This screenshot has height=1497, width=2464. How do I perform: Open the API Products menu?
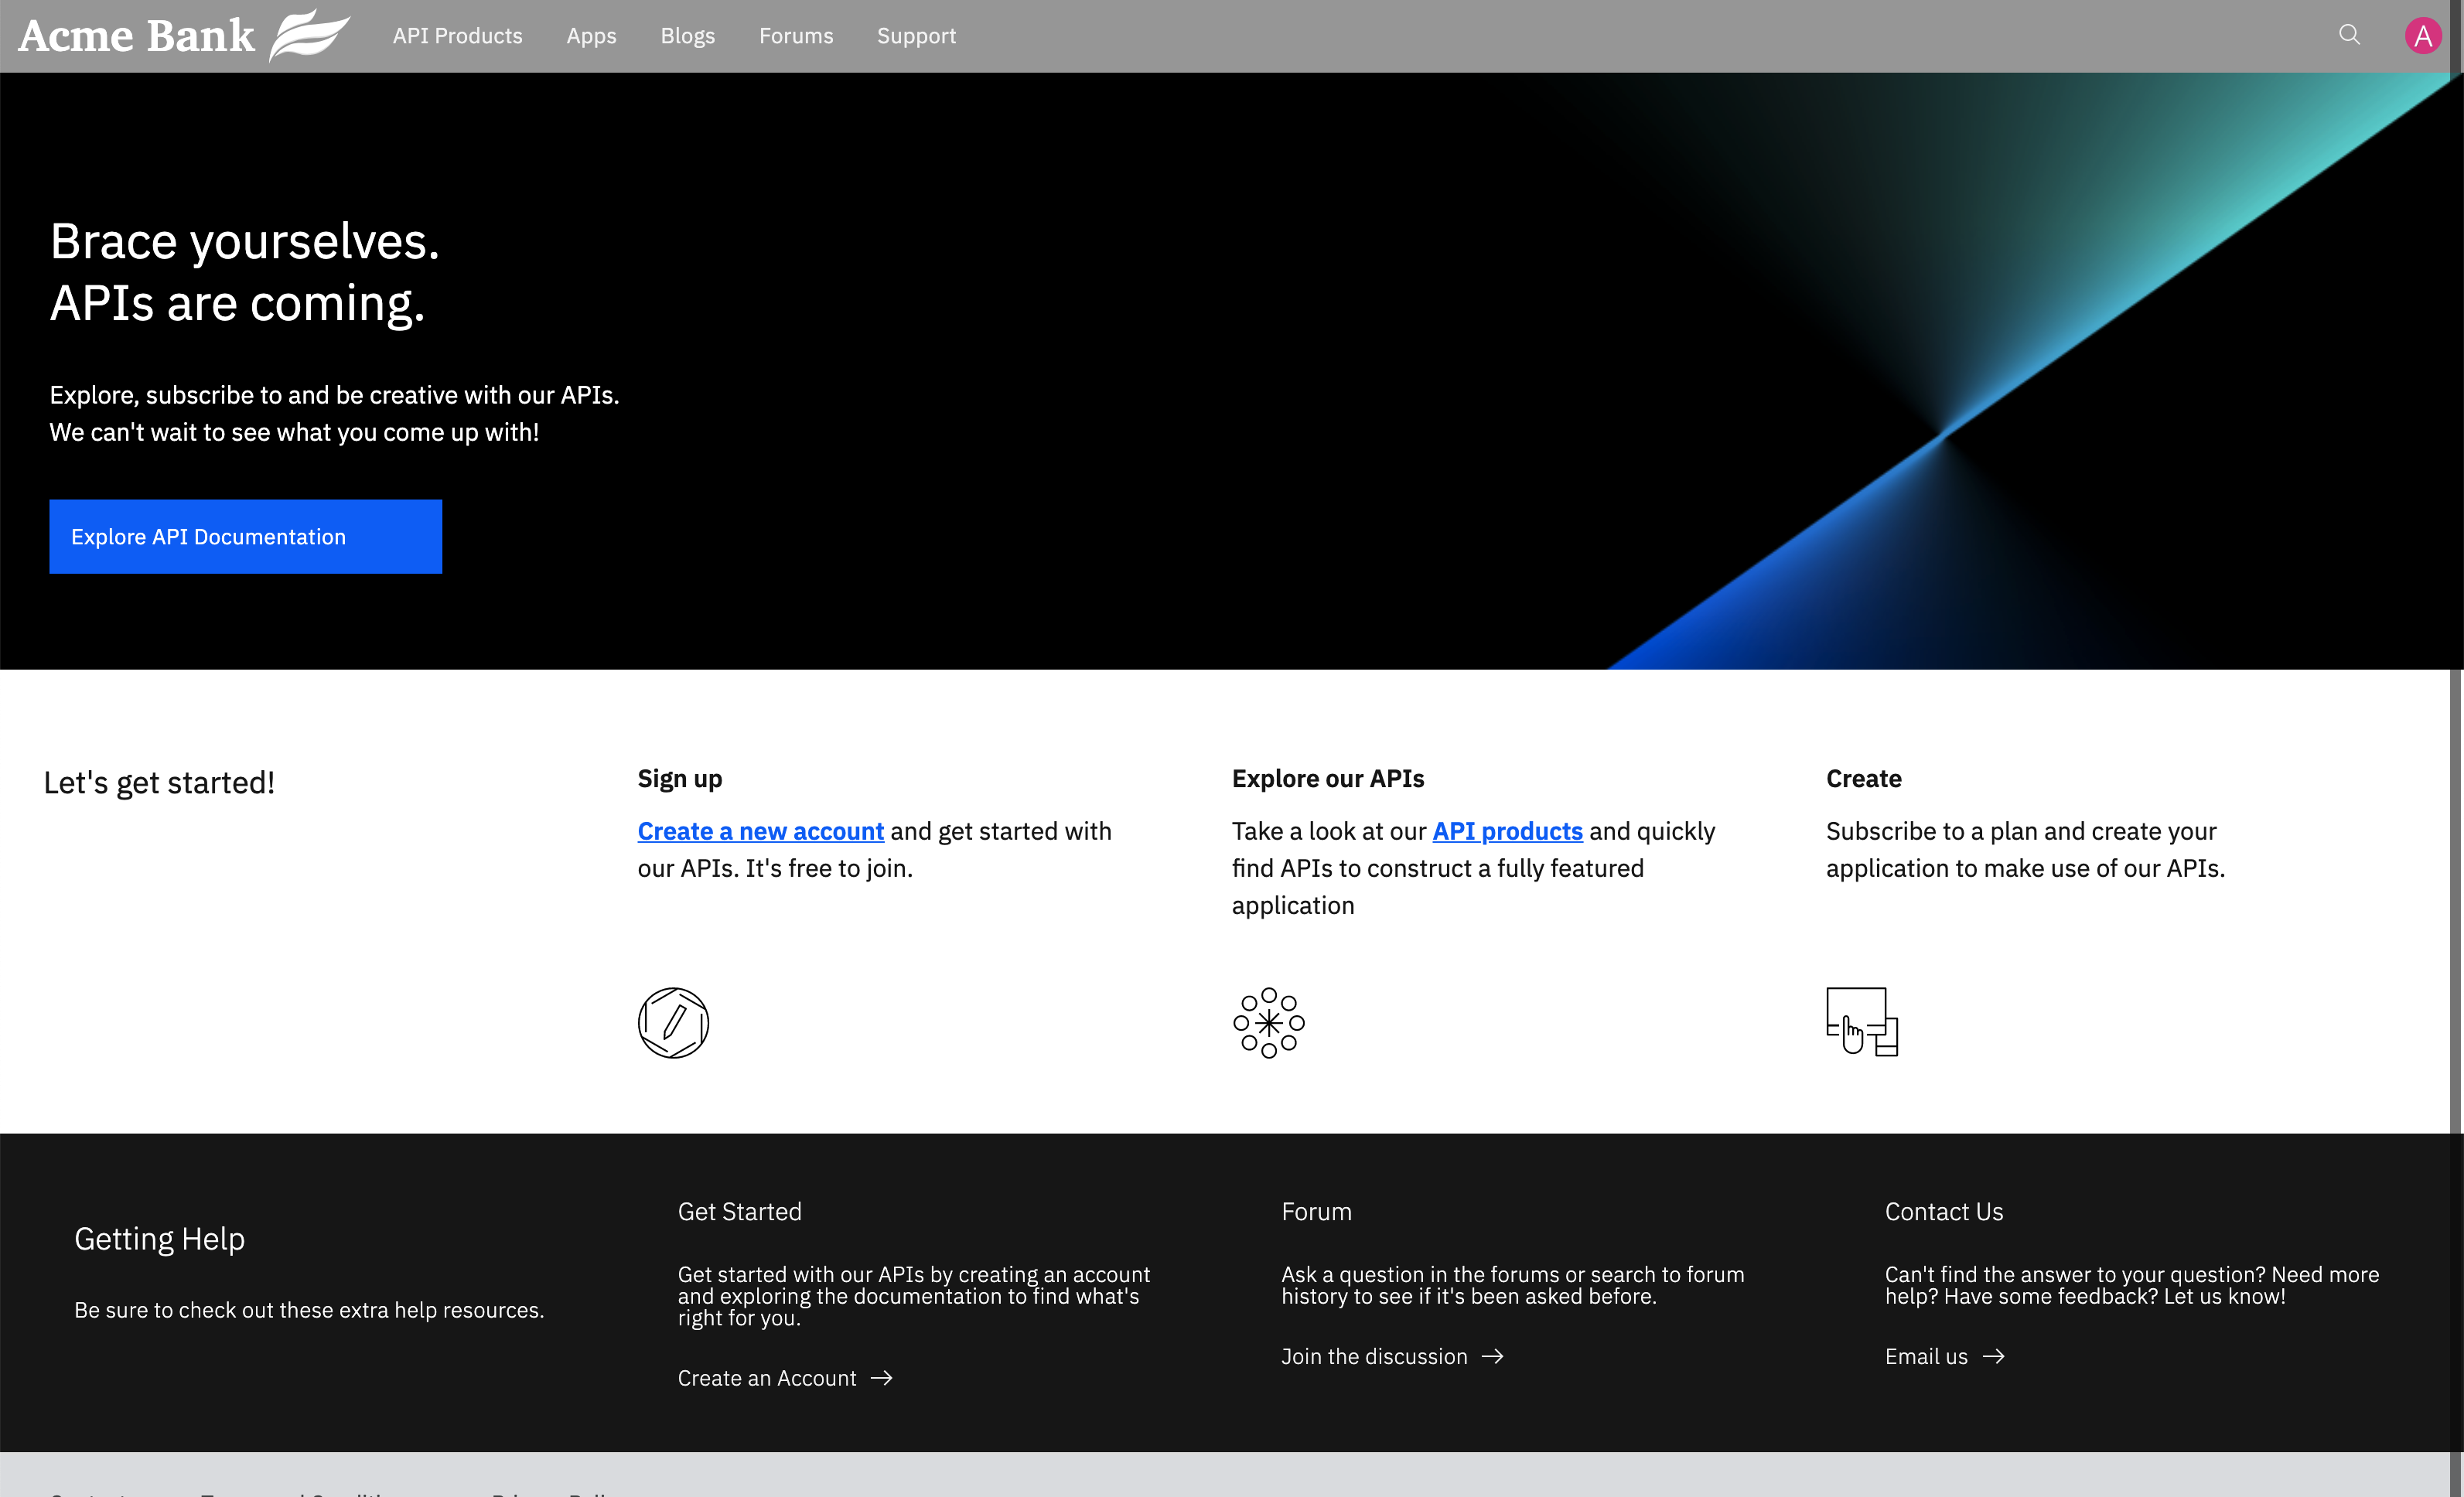point(457,35)
